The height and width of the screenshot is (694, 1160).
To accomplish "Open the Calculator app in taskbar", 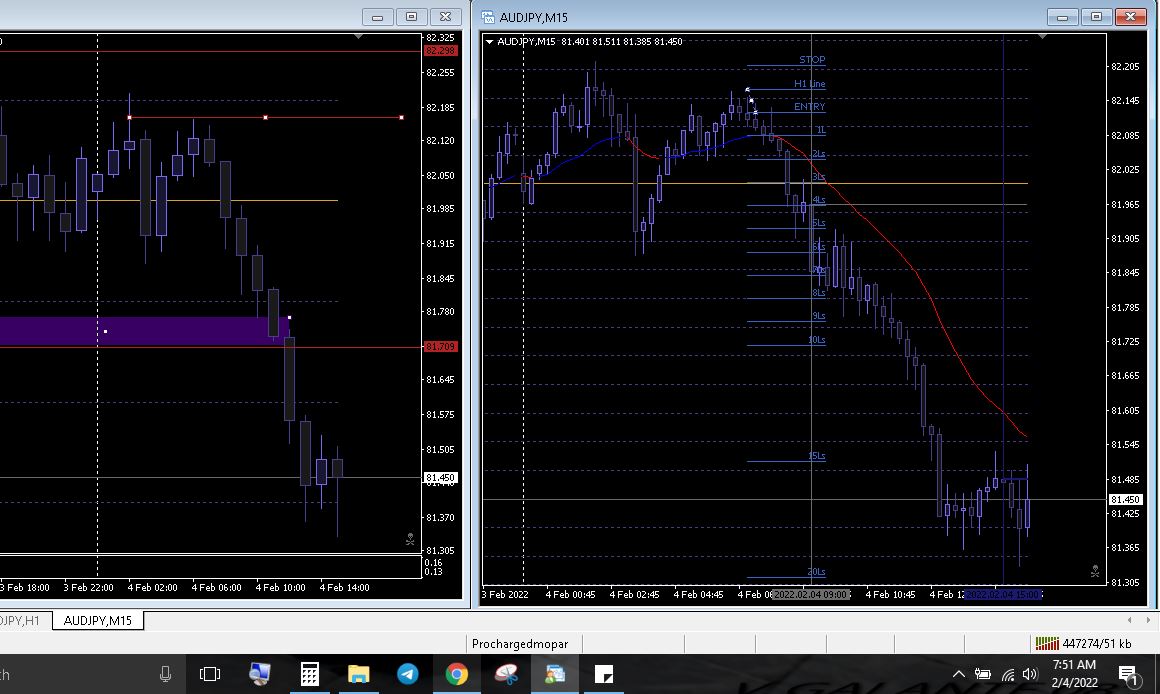I will (x=309, y=674).
